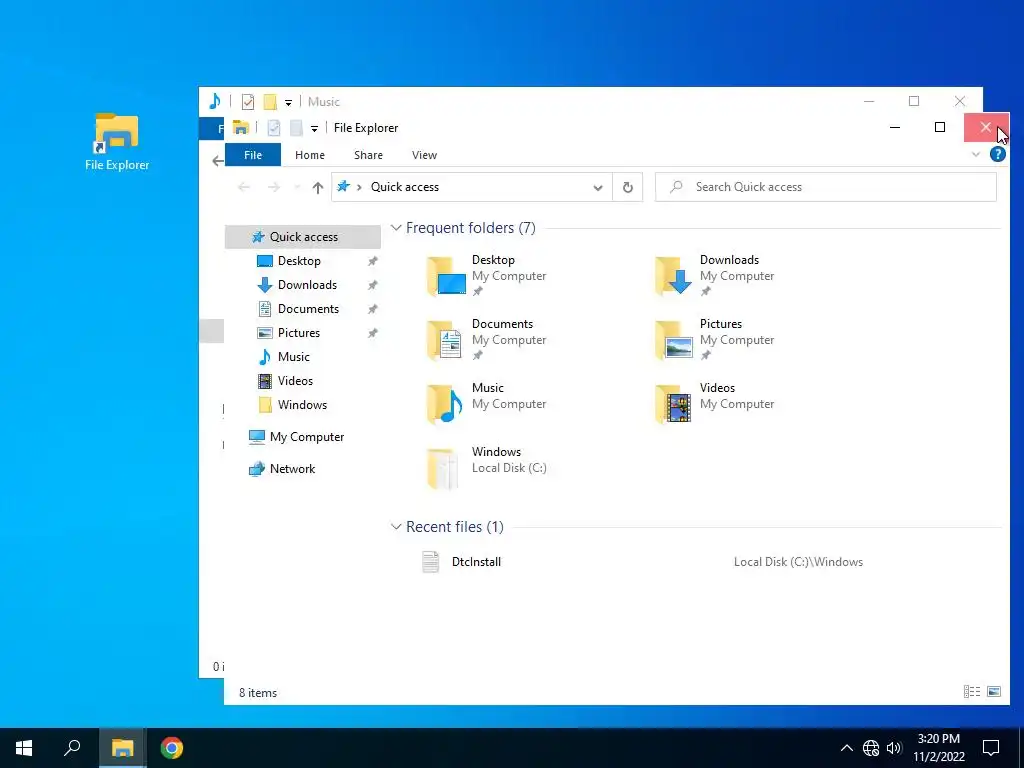Click the New folder icon in File Explorer title bar

click(296, 128)
